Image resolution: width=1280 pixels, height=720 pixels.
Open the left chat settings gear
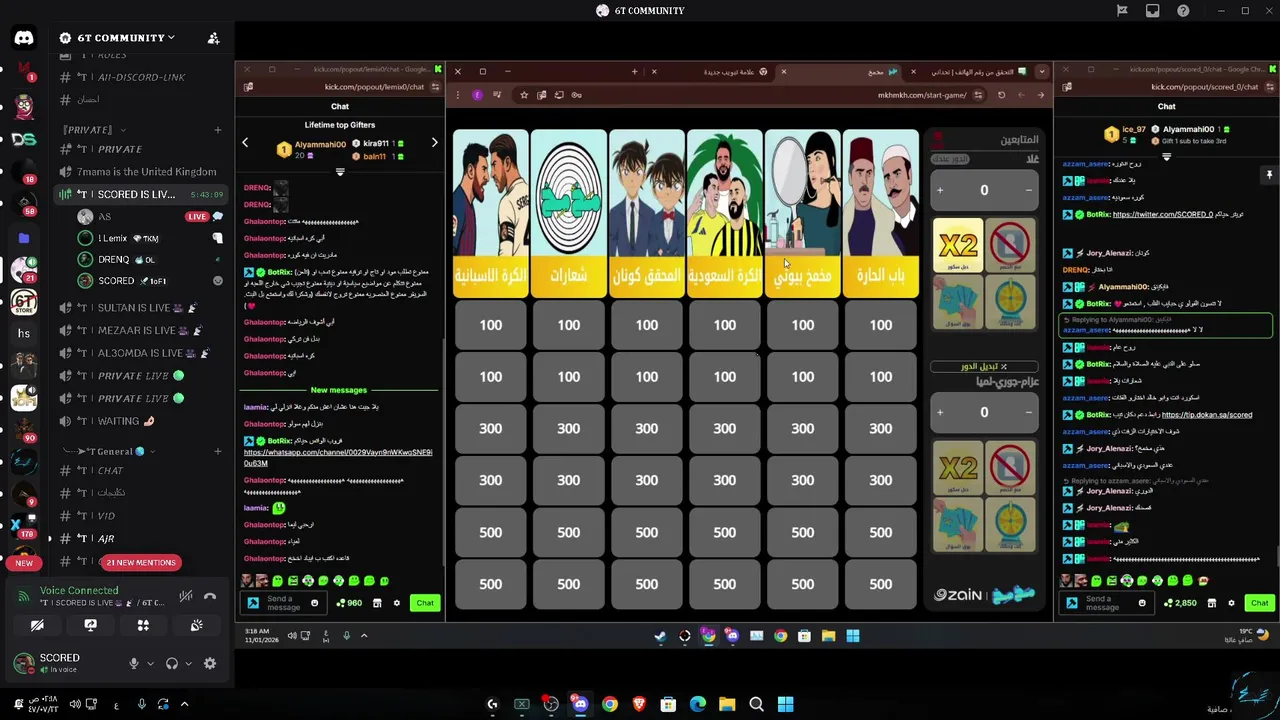(396, 603)
